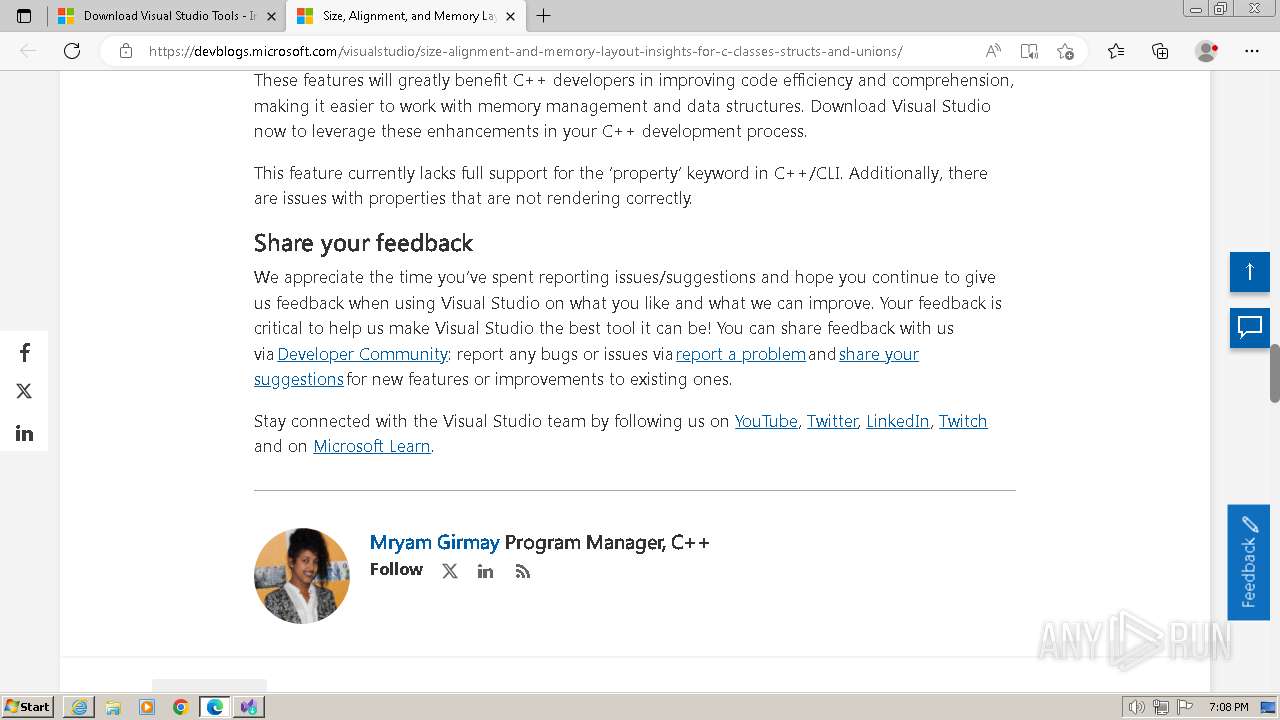Switch to Edge taskbar button
The image size is (1280, 720).
coord(215,707)
